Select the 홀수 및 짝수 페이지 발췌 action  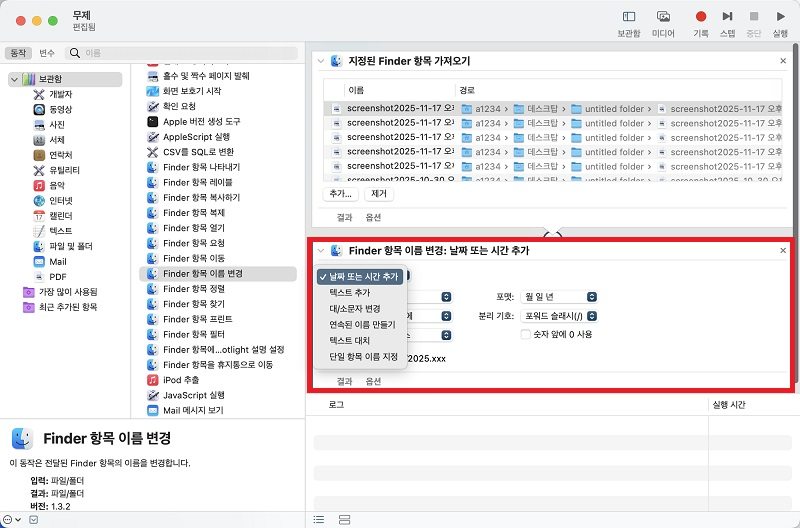tap(199, 76)
